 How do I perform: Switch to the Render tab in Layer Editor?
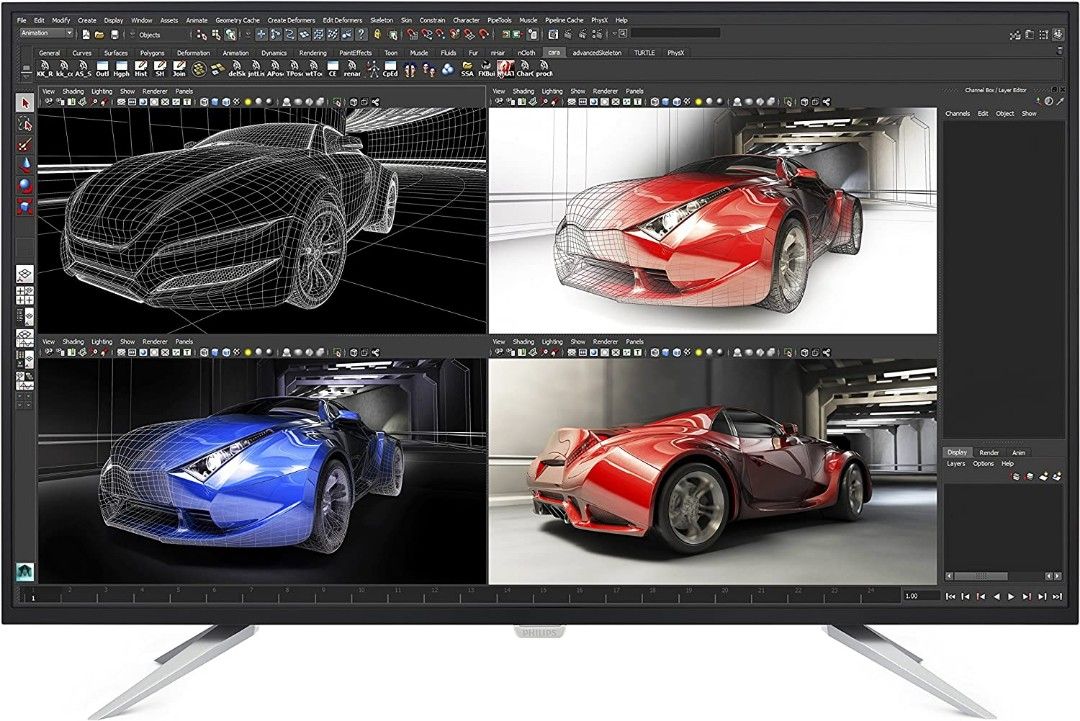pos(989,452)
